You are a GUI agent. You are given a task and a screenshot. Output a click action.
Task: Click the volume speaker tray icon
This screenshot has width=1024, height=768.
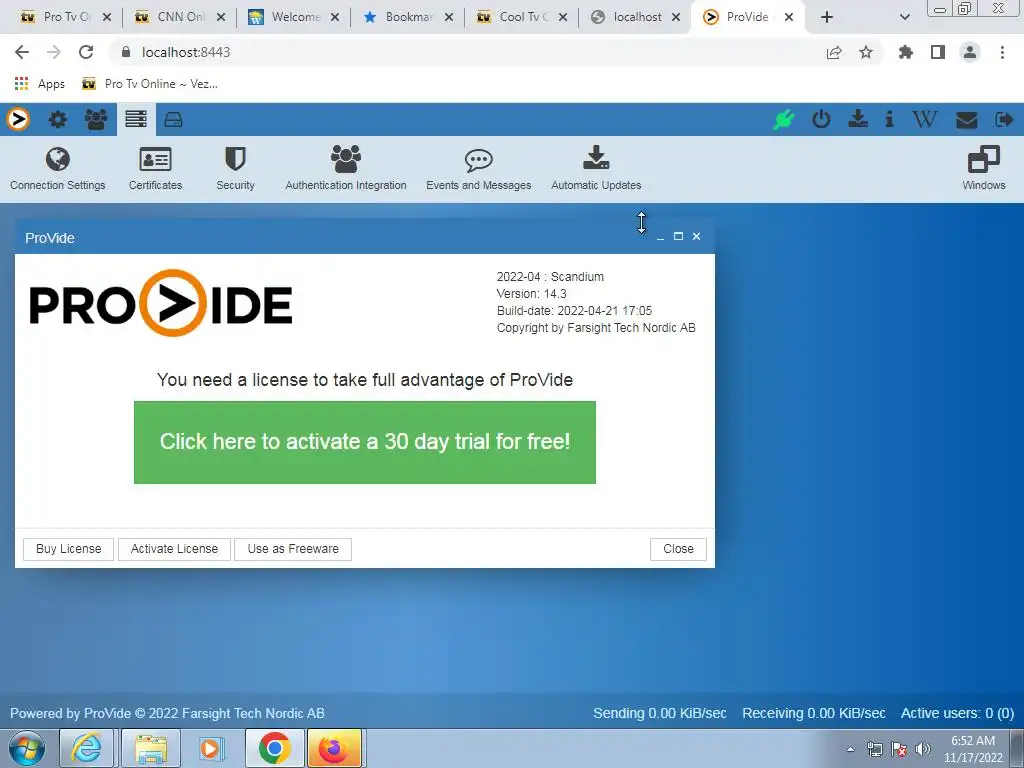(x=923, y=749)
